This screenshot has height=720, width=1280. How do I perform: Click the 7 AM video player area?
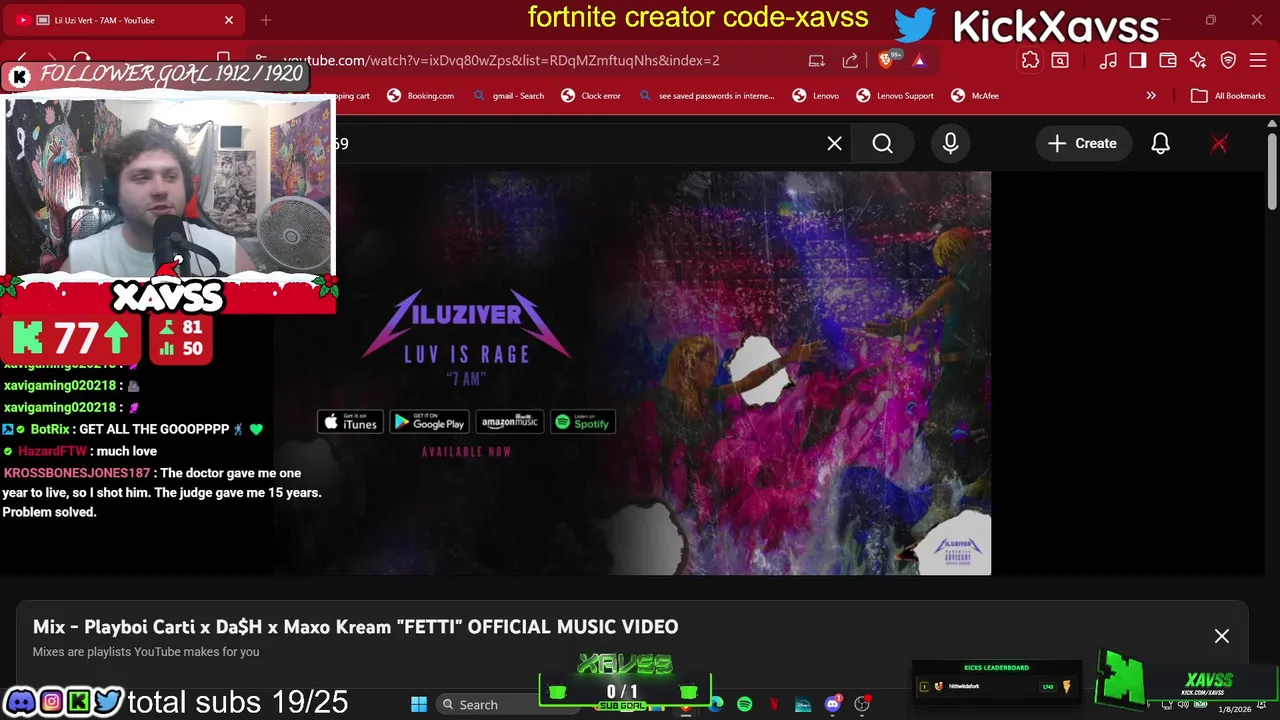[632, 373]
